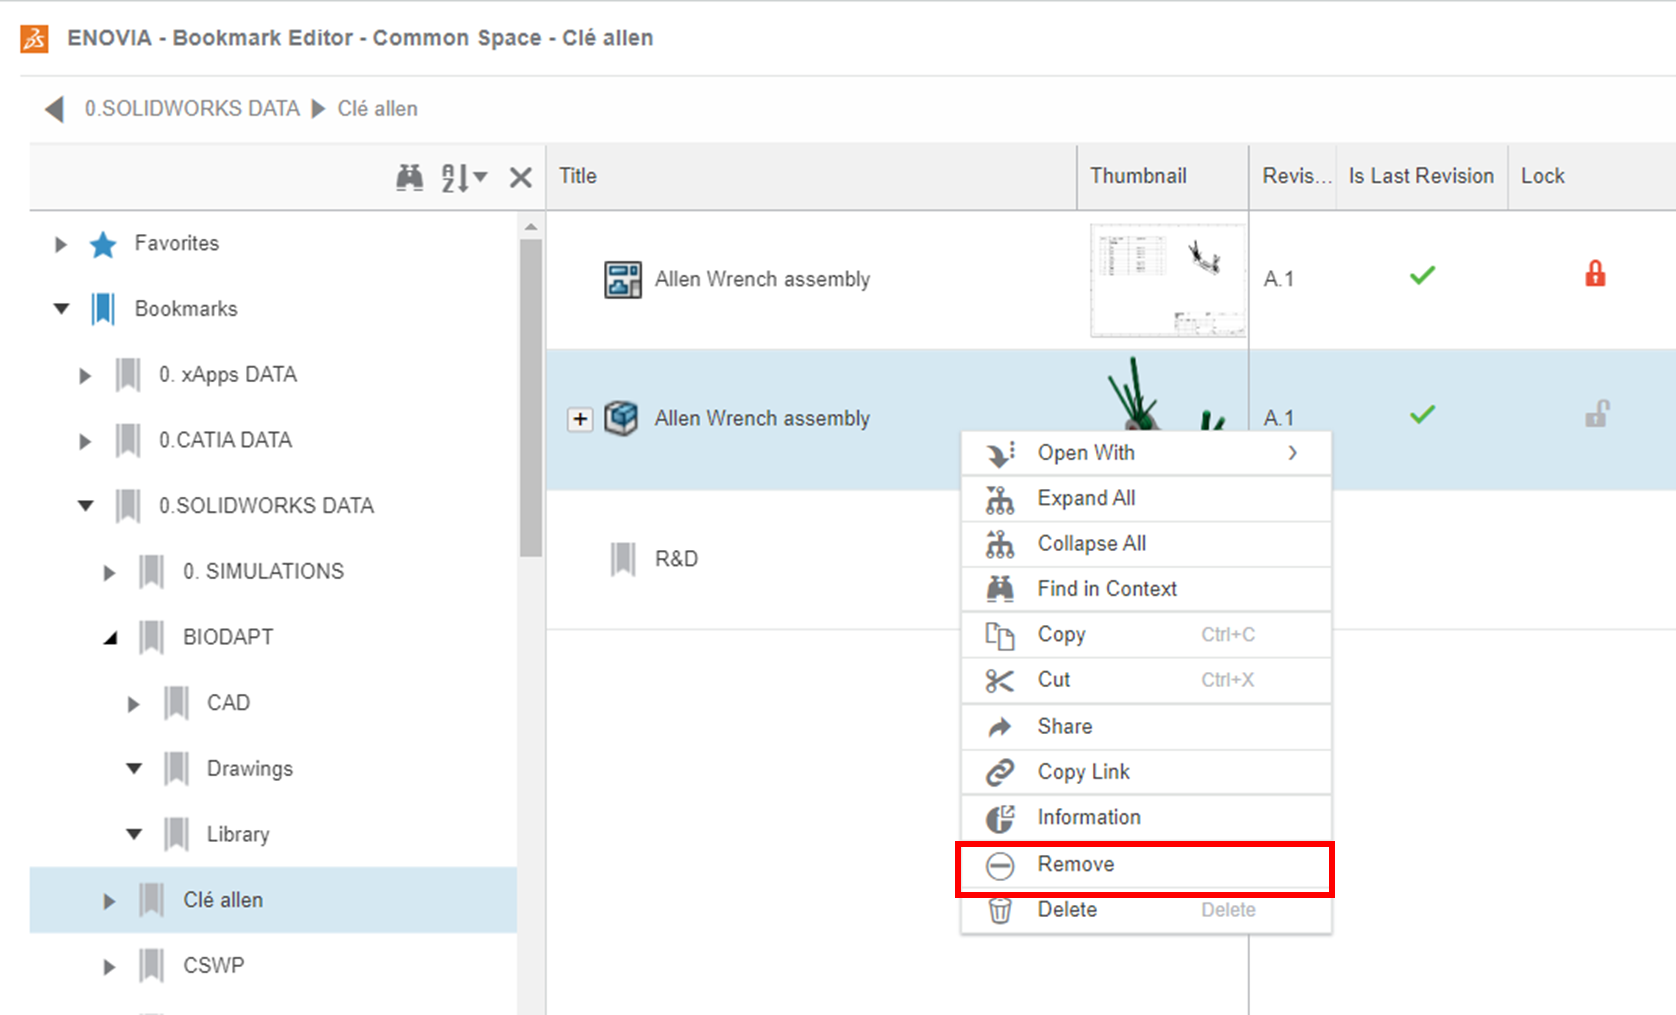This screenshot has height=1015, width=1676.
Task: Open the Allen Wrench drawing thumbnail
Action: (x=1166, y=280)
